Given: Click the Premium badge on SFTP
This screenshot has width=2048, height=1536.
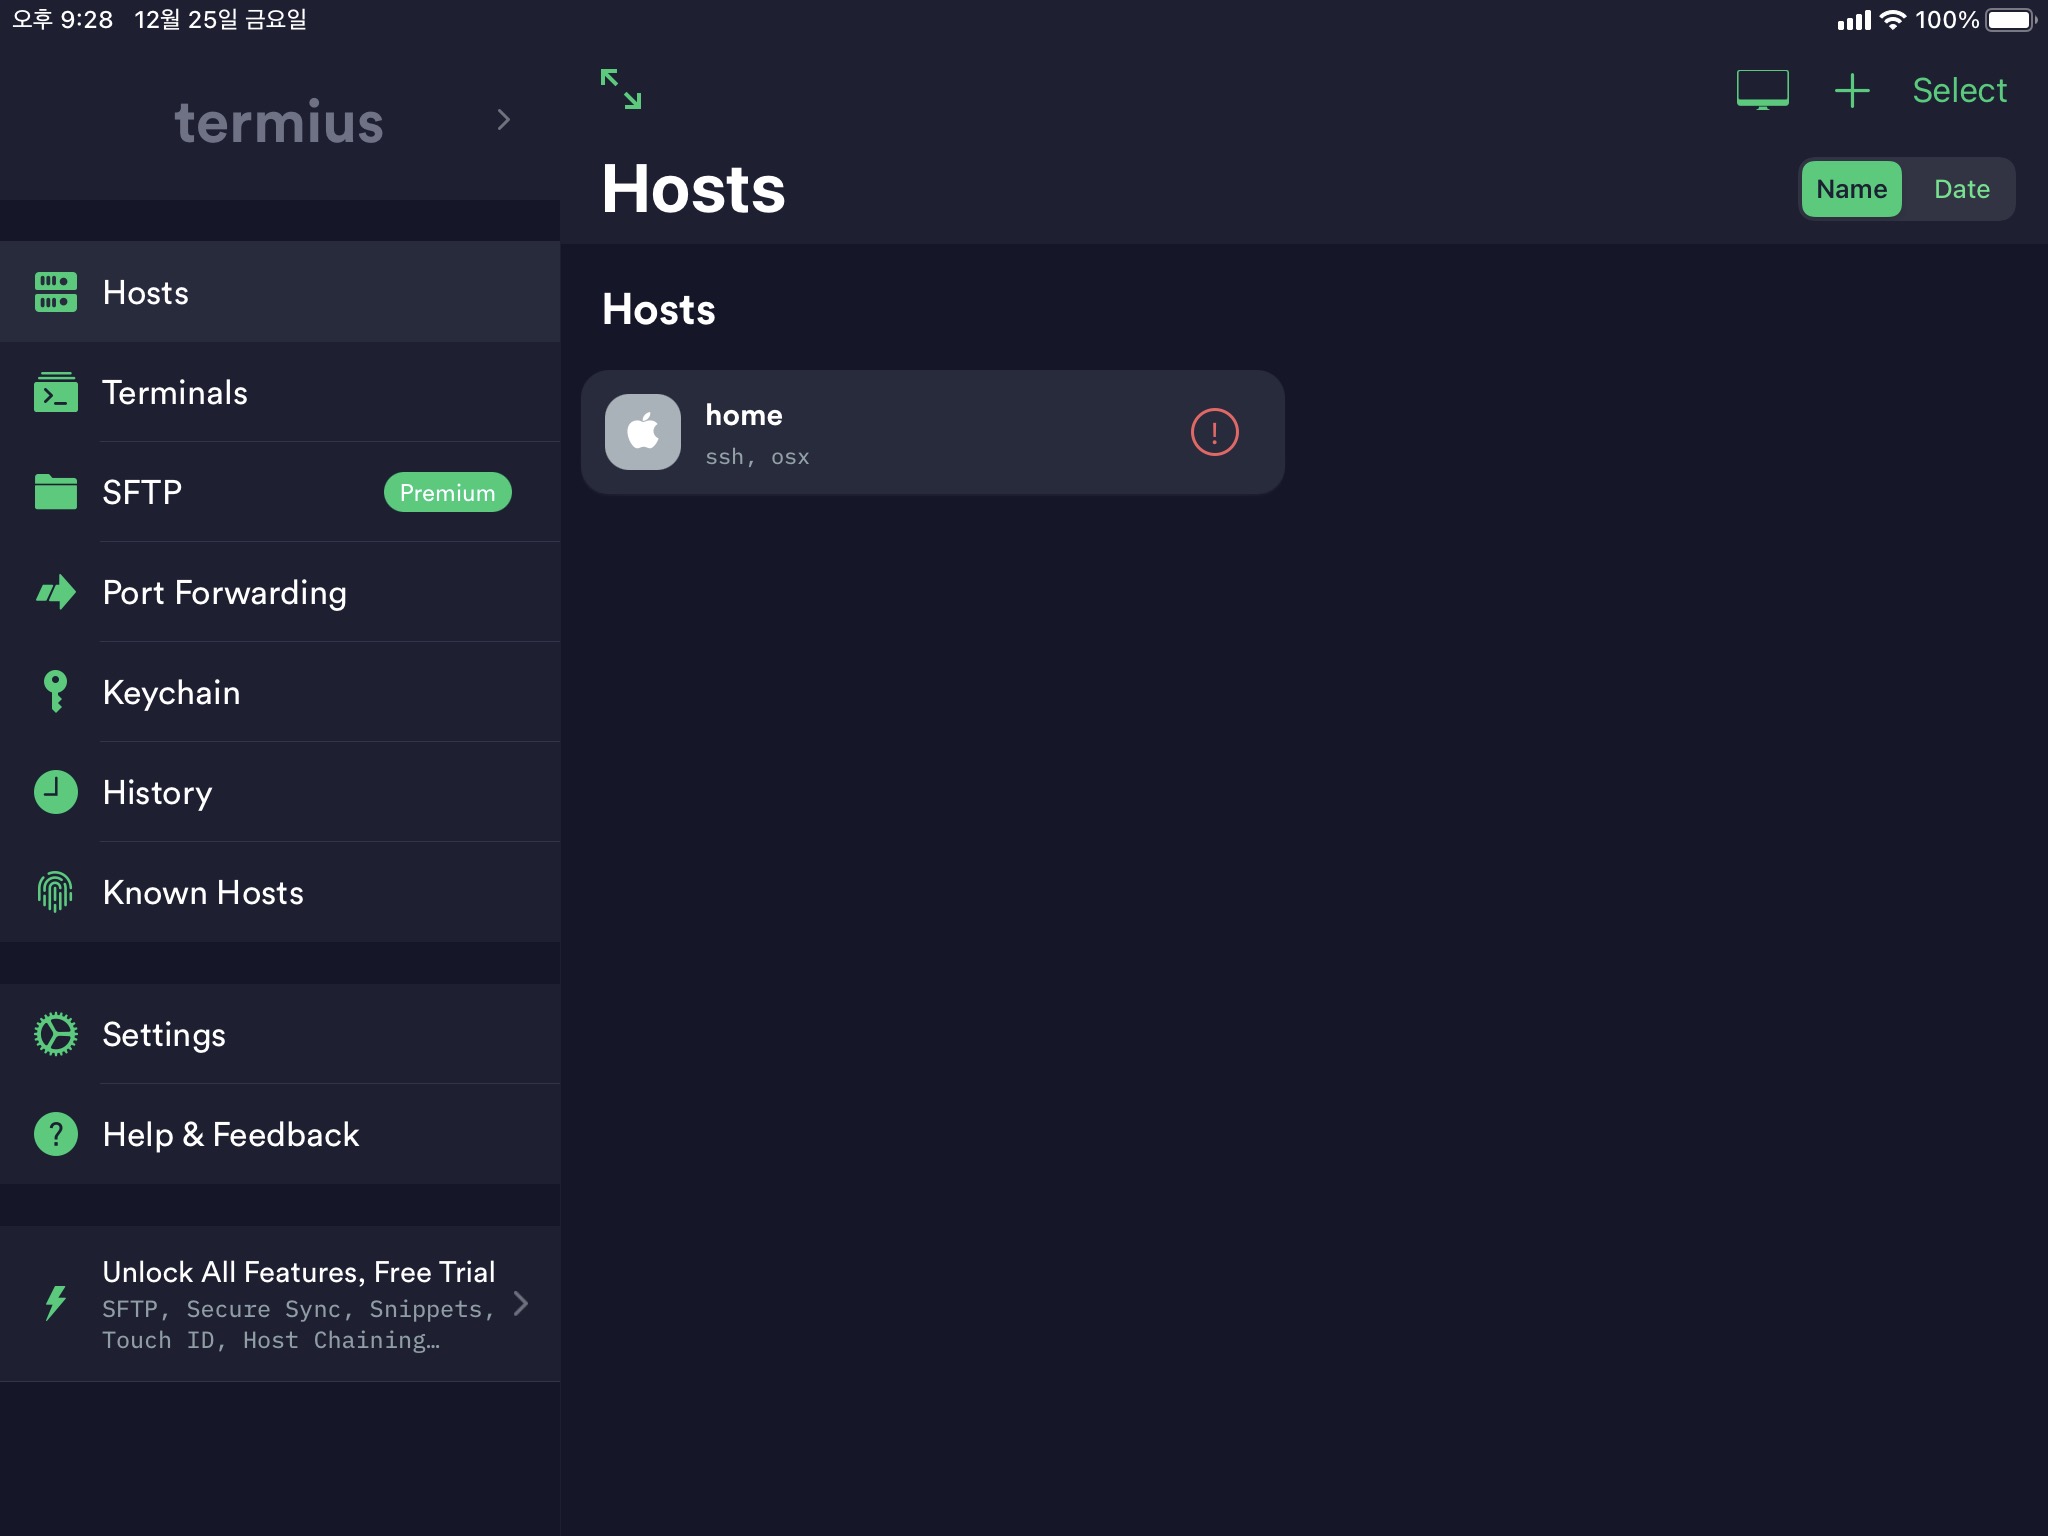Looking at the screenshot, I should [x=447, y=493].
